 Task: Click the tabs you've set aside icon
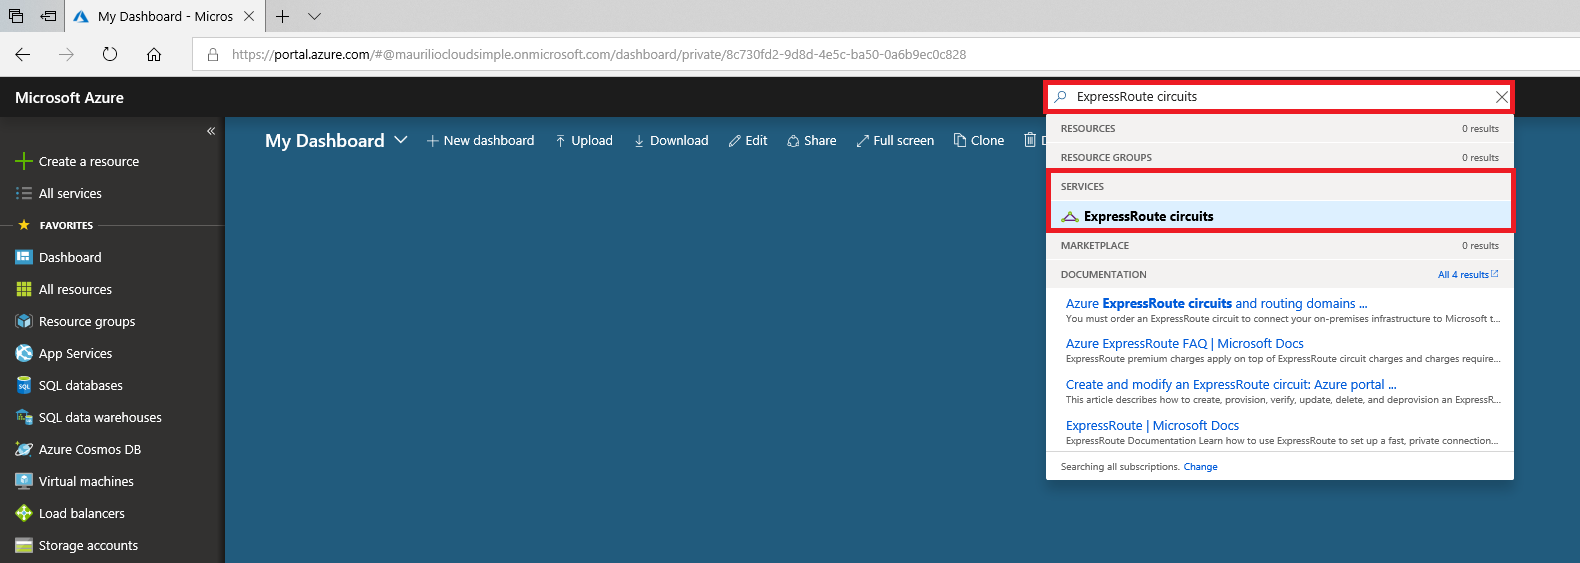click(16, 16)
